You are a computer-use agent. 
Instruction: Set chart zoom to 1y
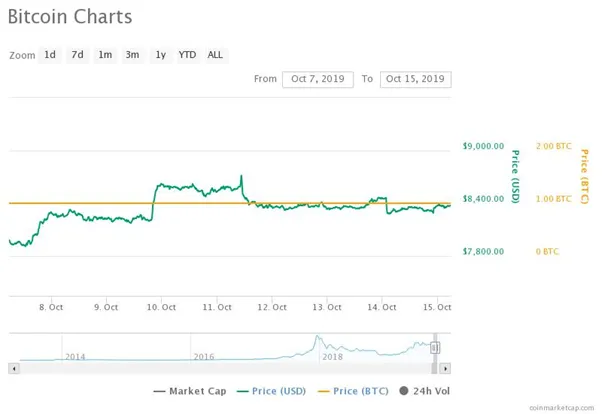tap(160, 55)
